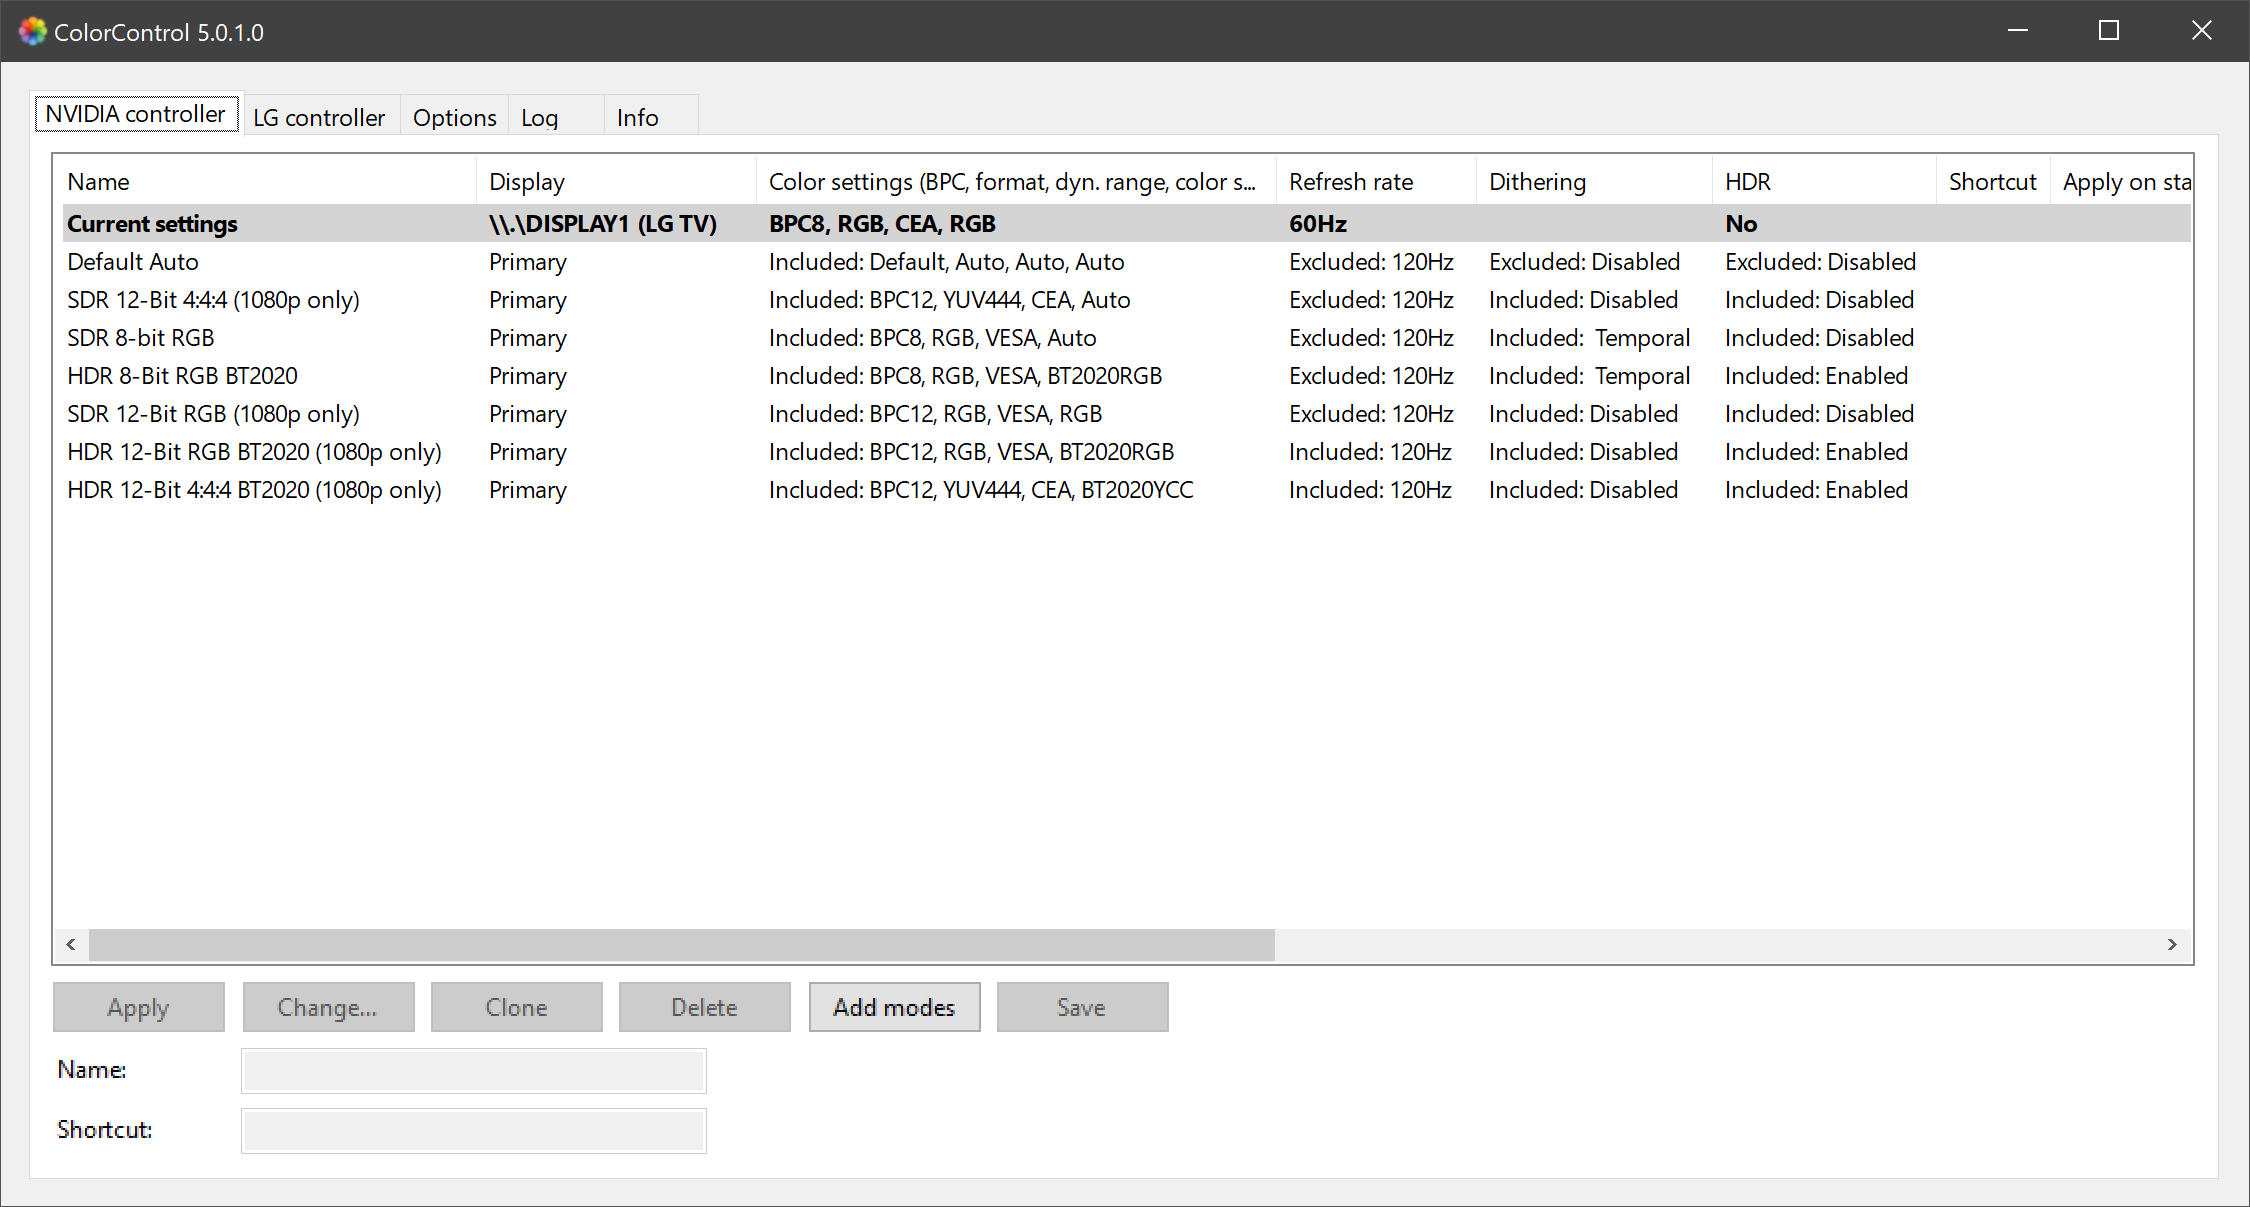Click the ColorControl application icon
Screen dimensions: 2250x1207
point(33,31)
